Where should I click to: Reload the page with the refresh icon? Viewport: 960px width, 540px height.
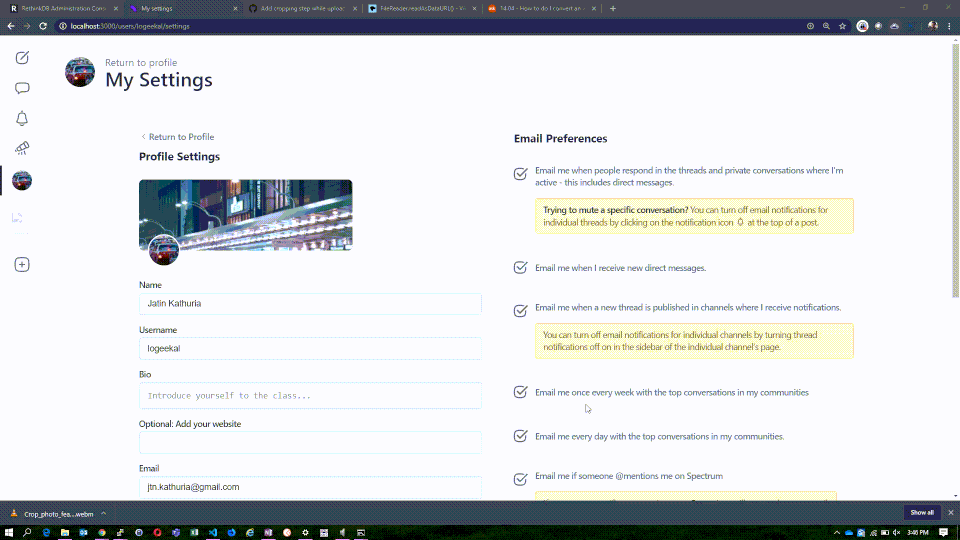(43, 26)
